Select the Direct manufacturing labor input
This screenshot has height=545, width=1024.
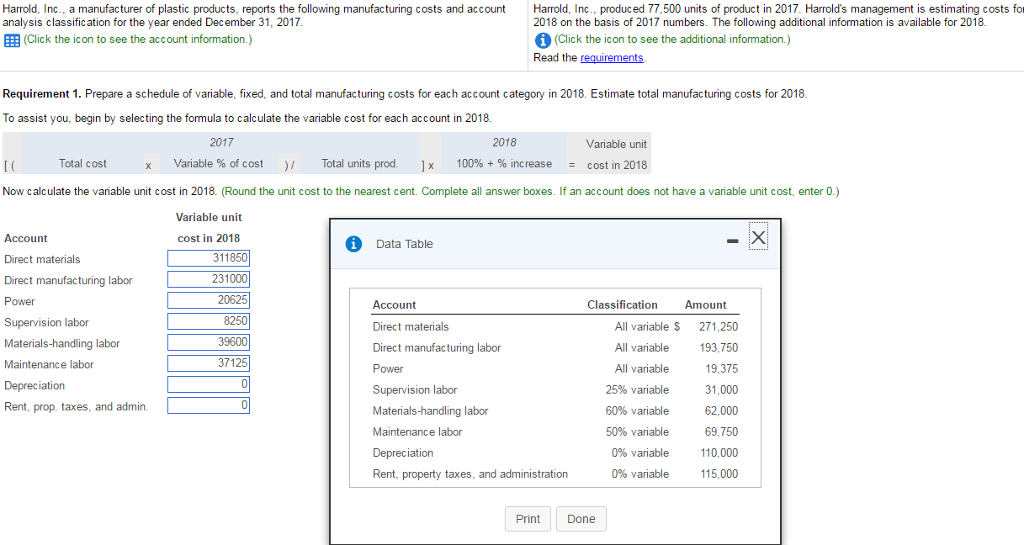point(208,279)
